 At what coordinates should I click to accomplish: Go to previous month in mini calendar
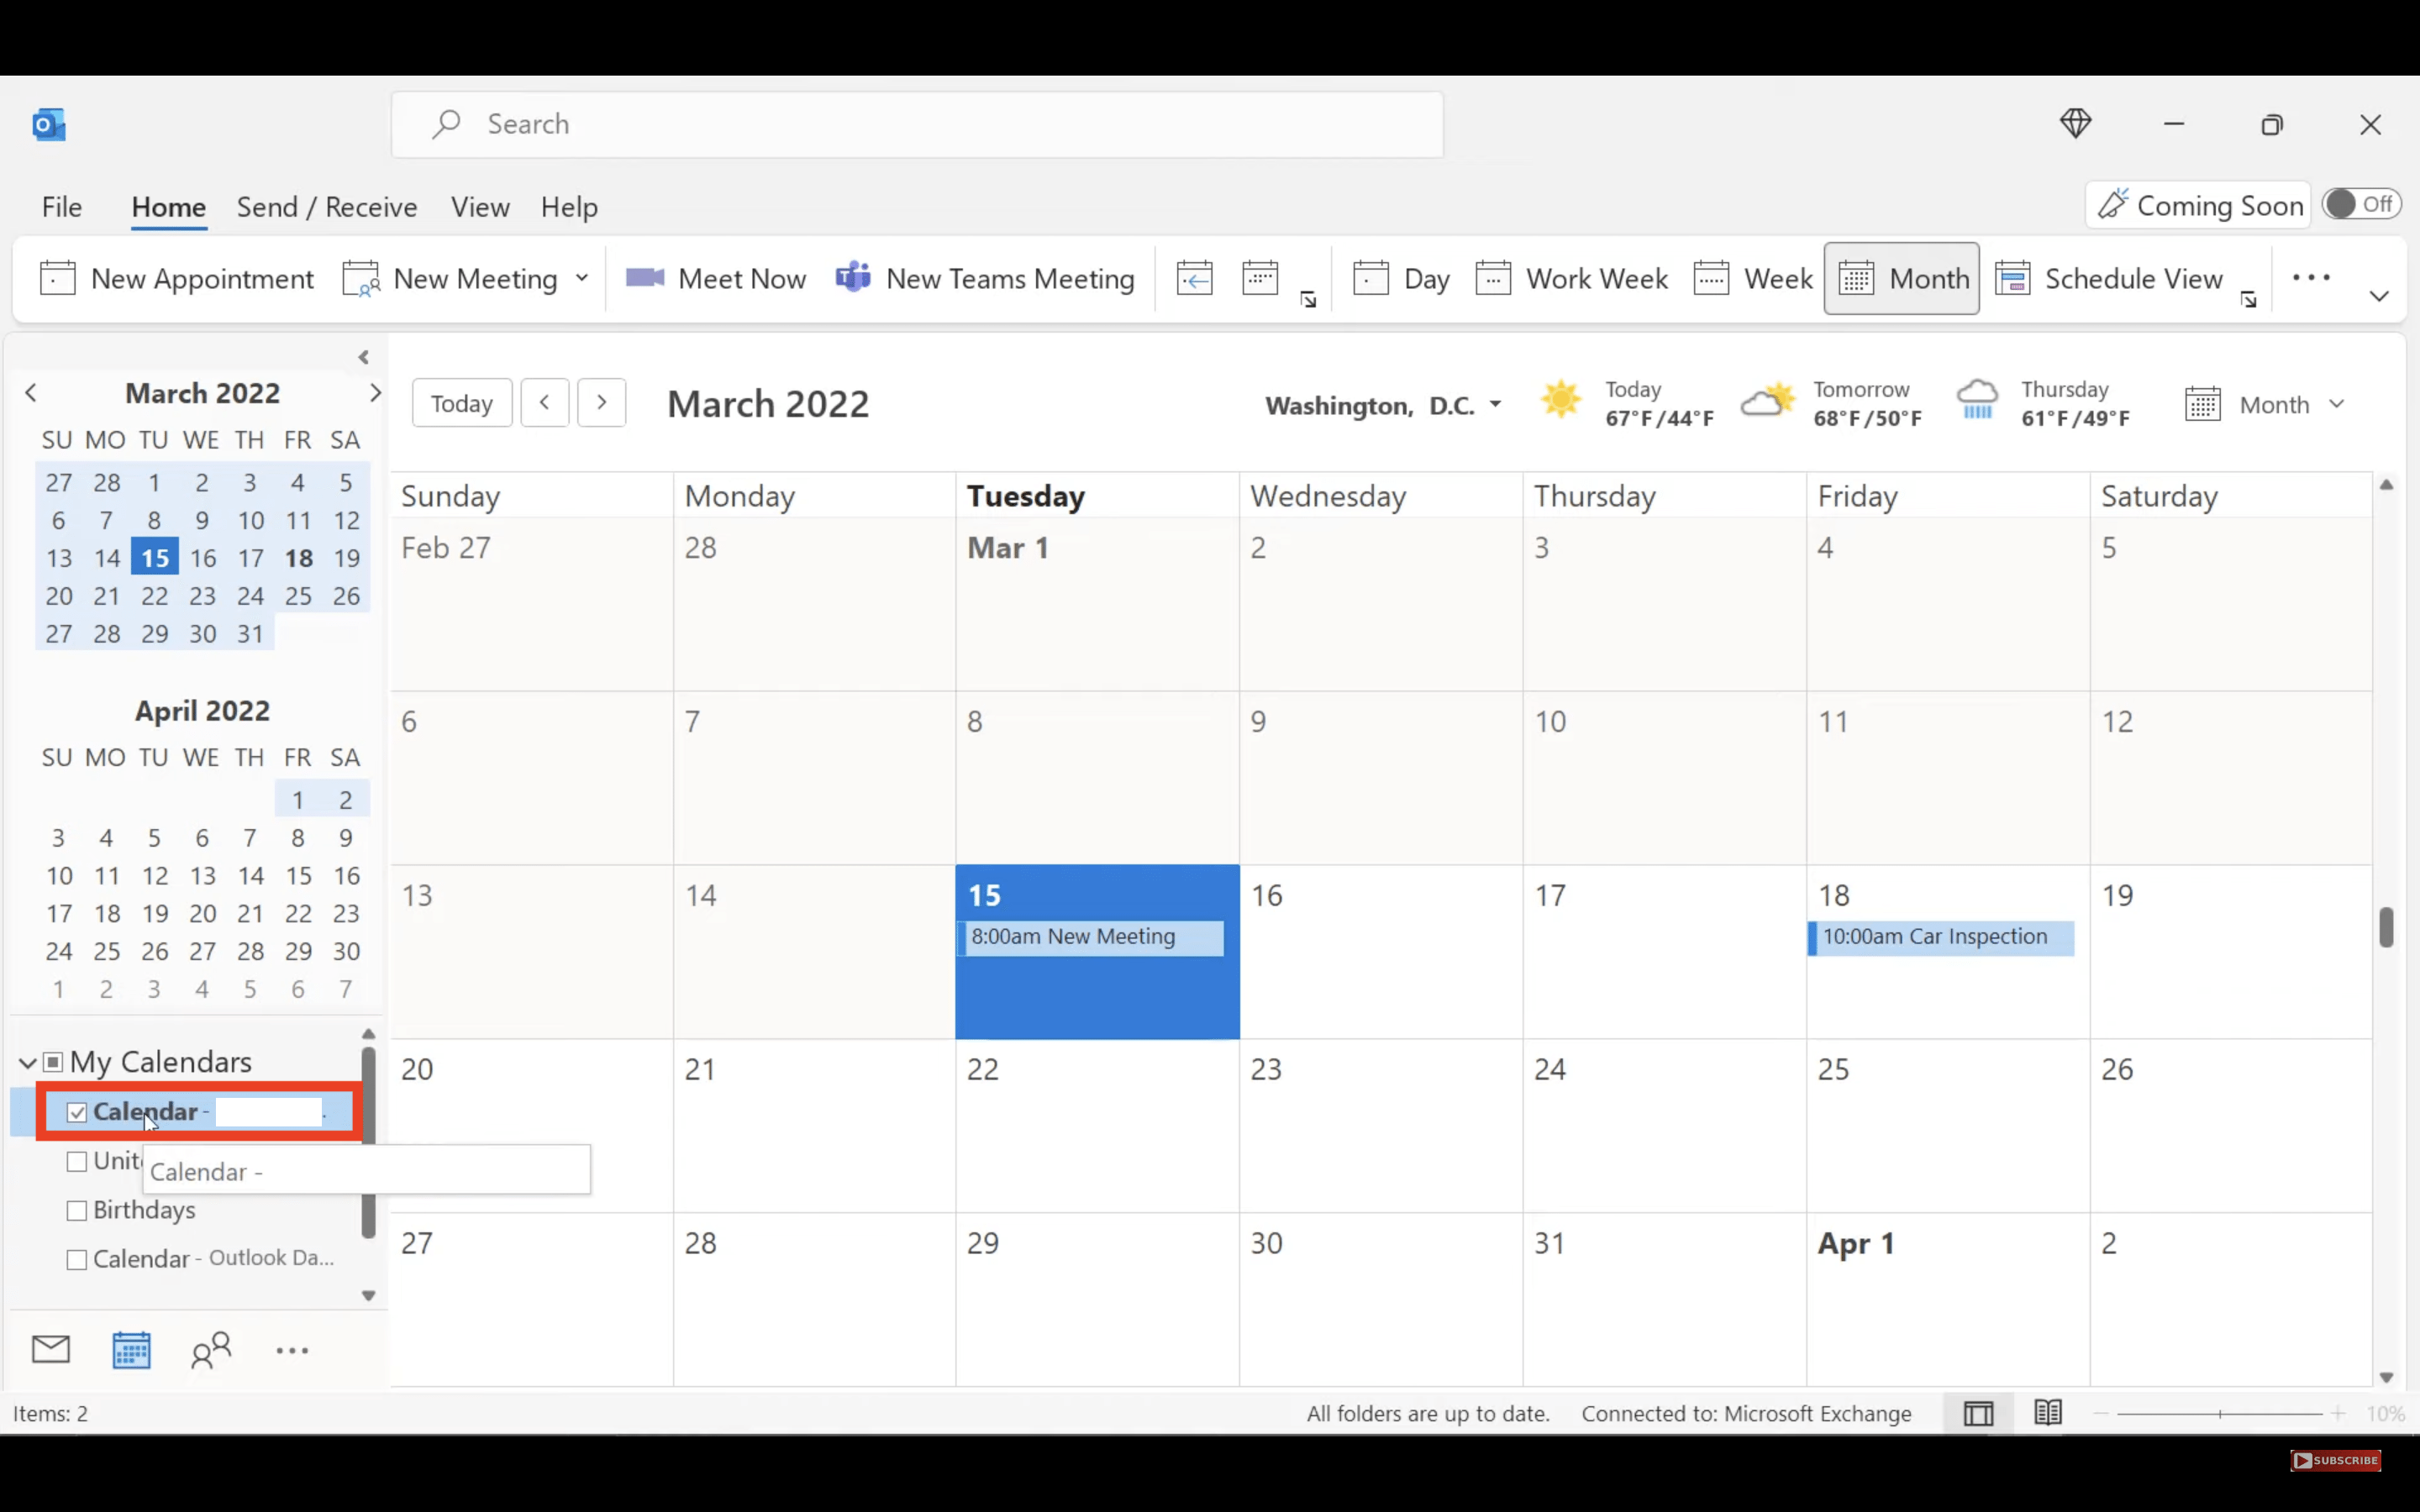31,393
